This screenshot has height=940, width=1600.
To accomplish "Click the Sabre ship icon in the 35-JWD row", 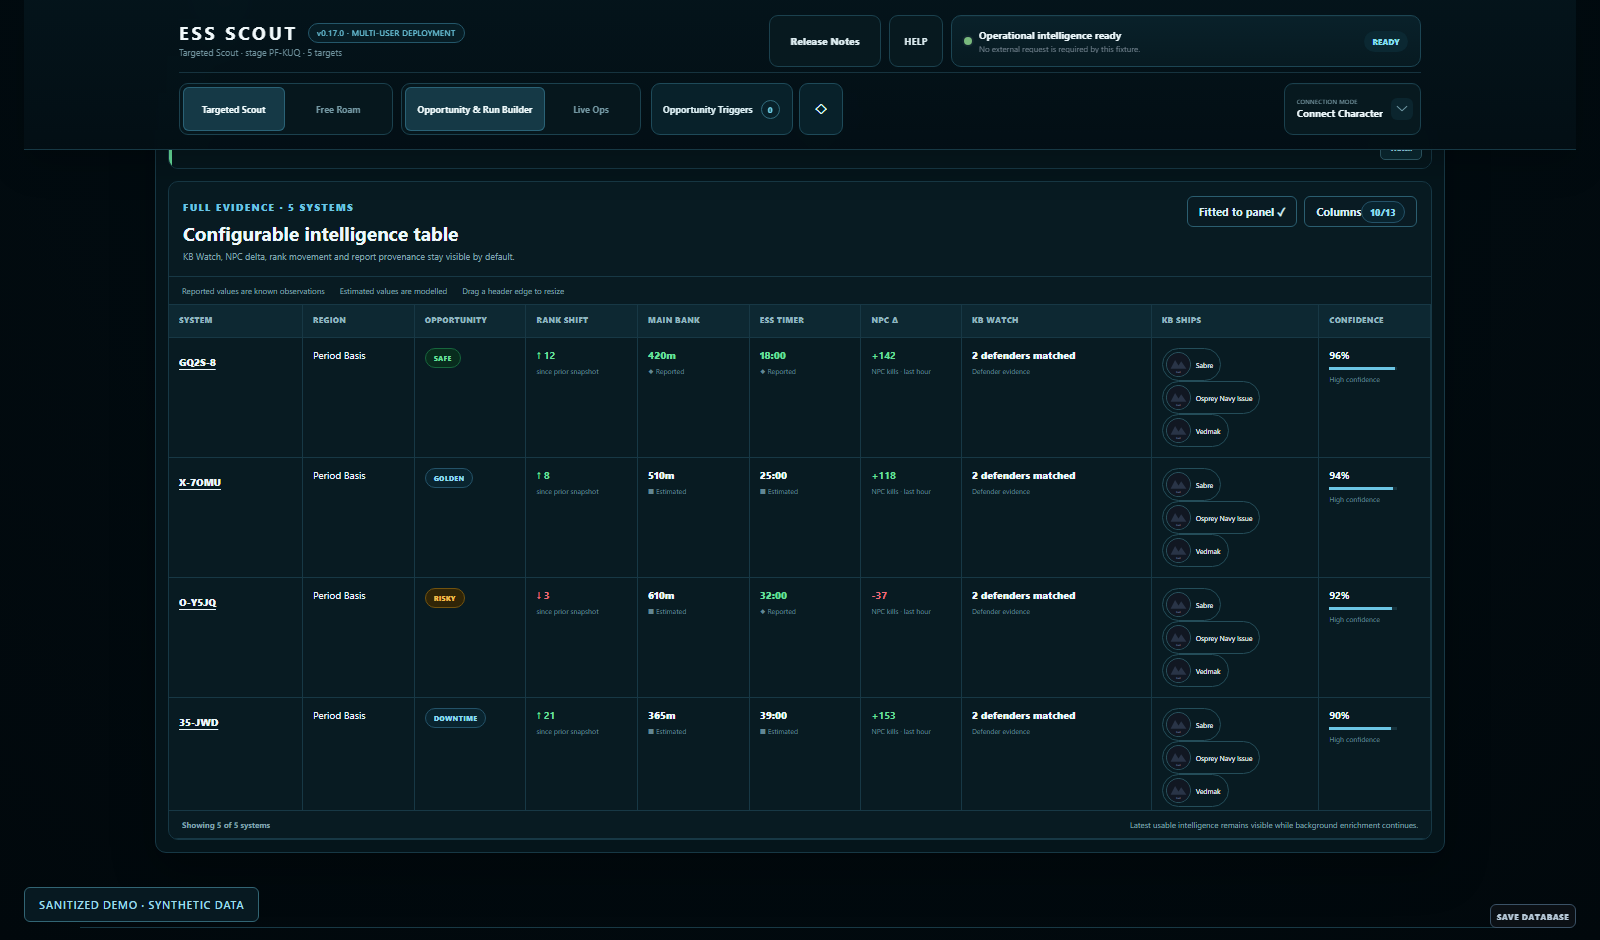I will [x=1179, y=725].
